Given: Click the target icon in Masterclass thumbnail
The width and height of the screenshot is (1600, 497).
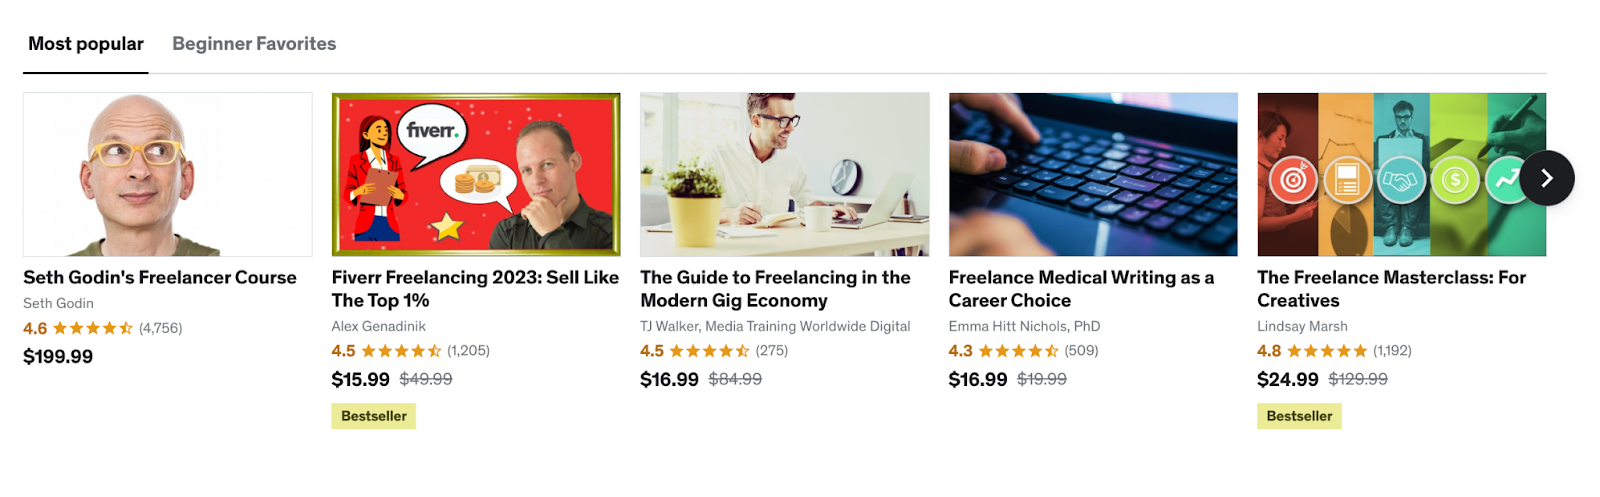Looking at the screenshot, I should pos(1293,181).
